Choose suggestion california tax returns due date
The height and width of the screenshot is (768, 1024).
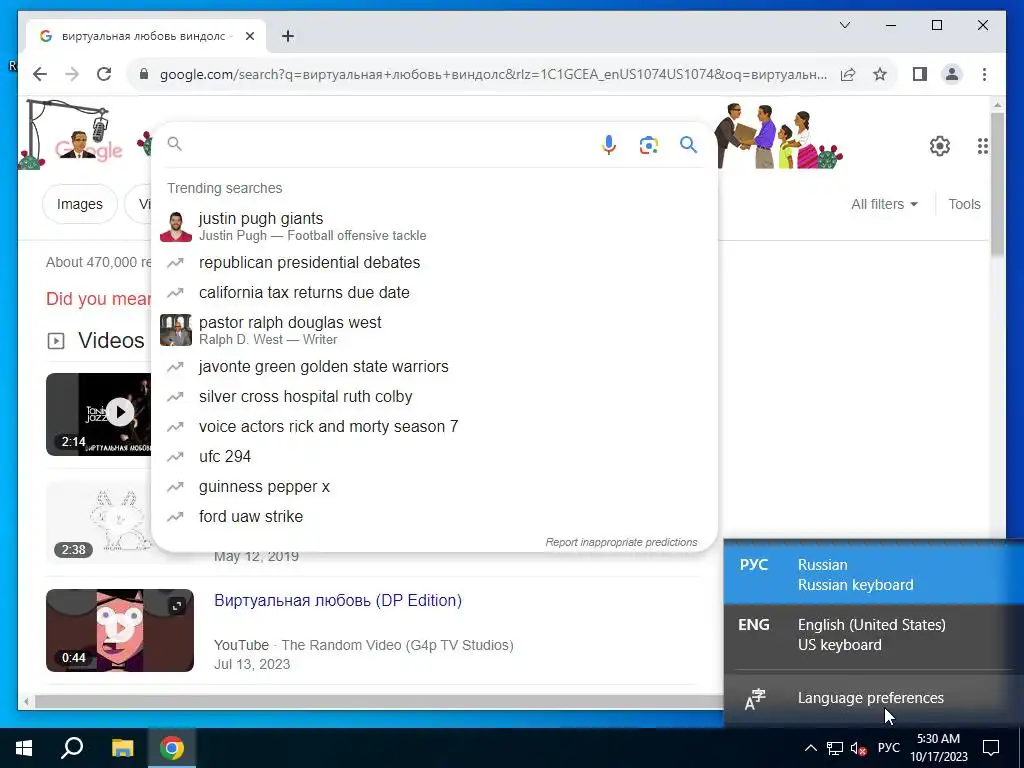pos(434,293)
